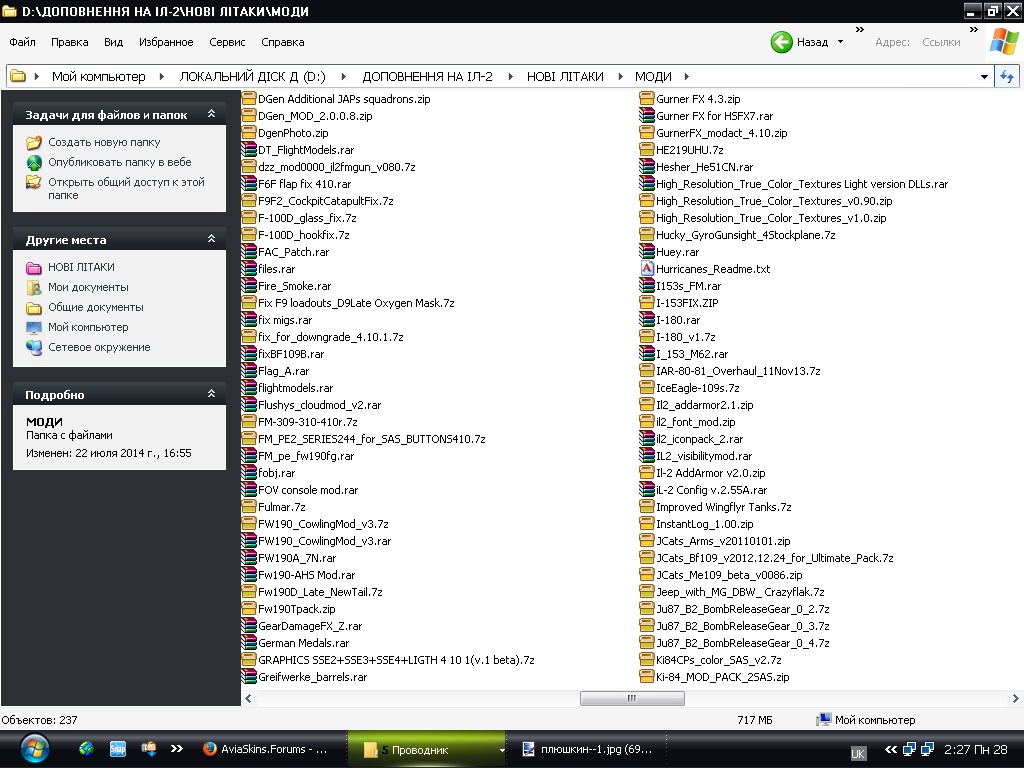The height and width of the screenshot is (768, 1024).
Task: Select the Huey.rar archive icon
Action: [647, 251]
